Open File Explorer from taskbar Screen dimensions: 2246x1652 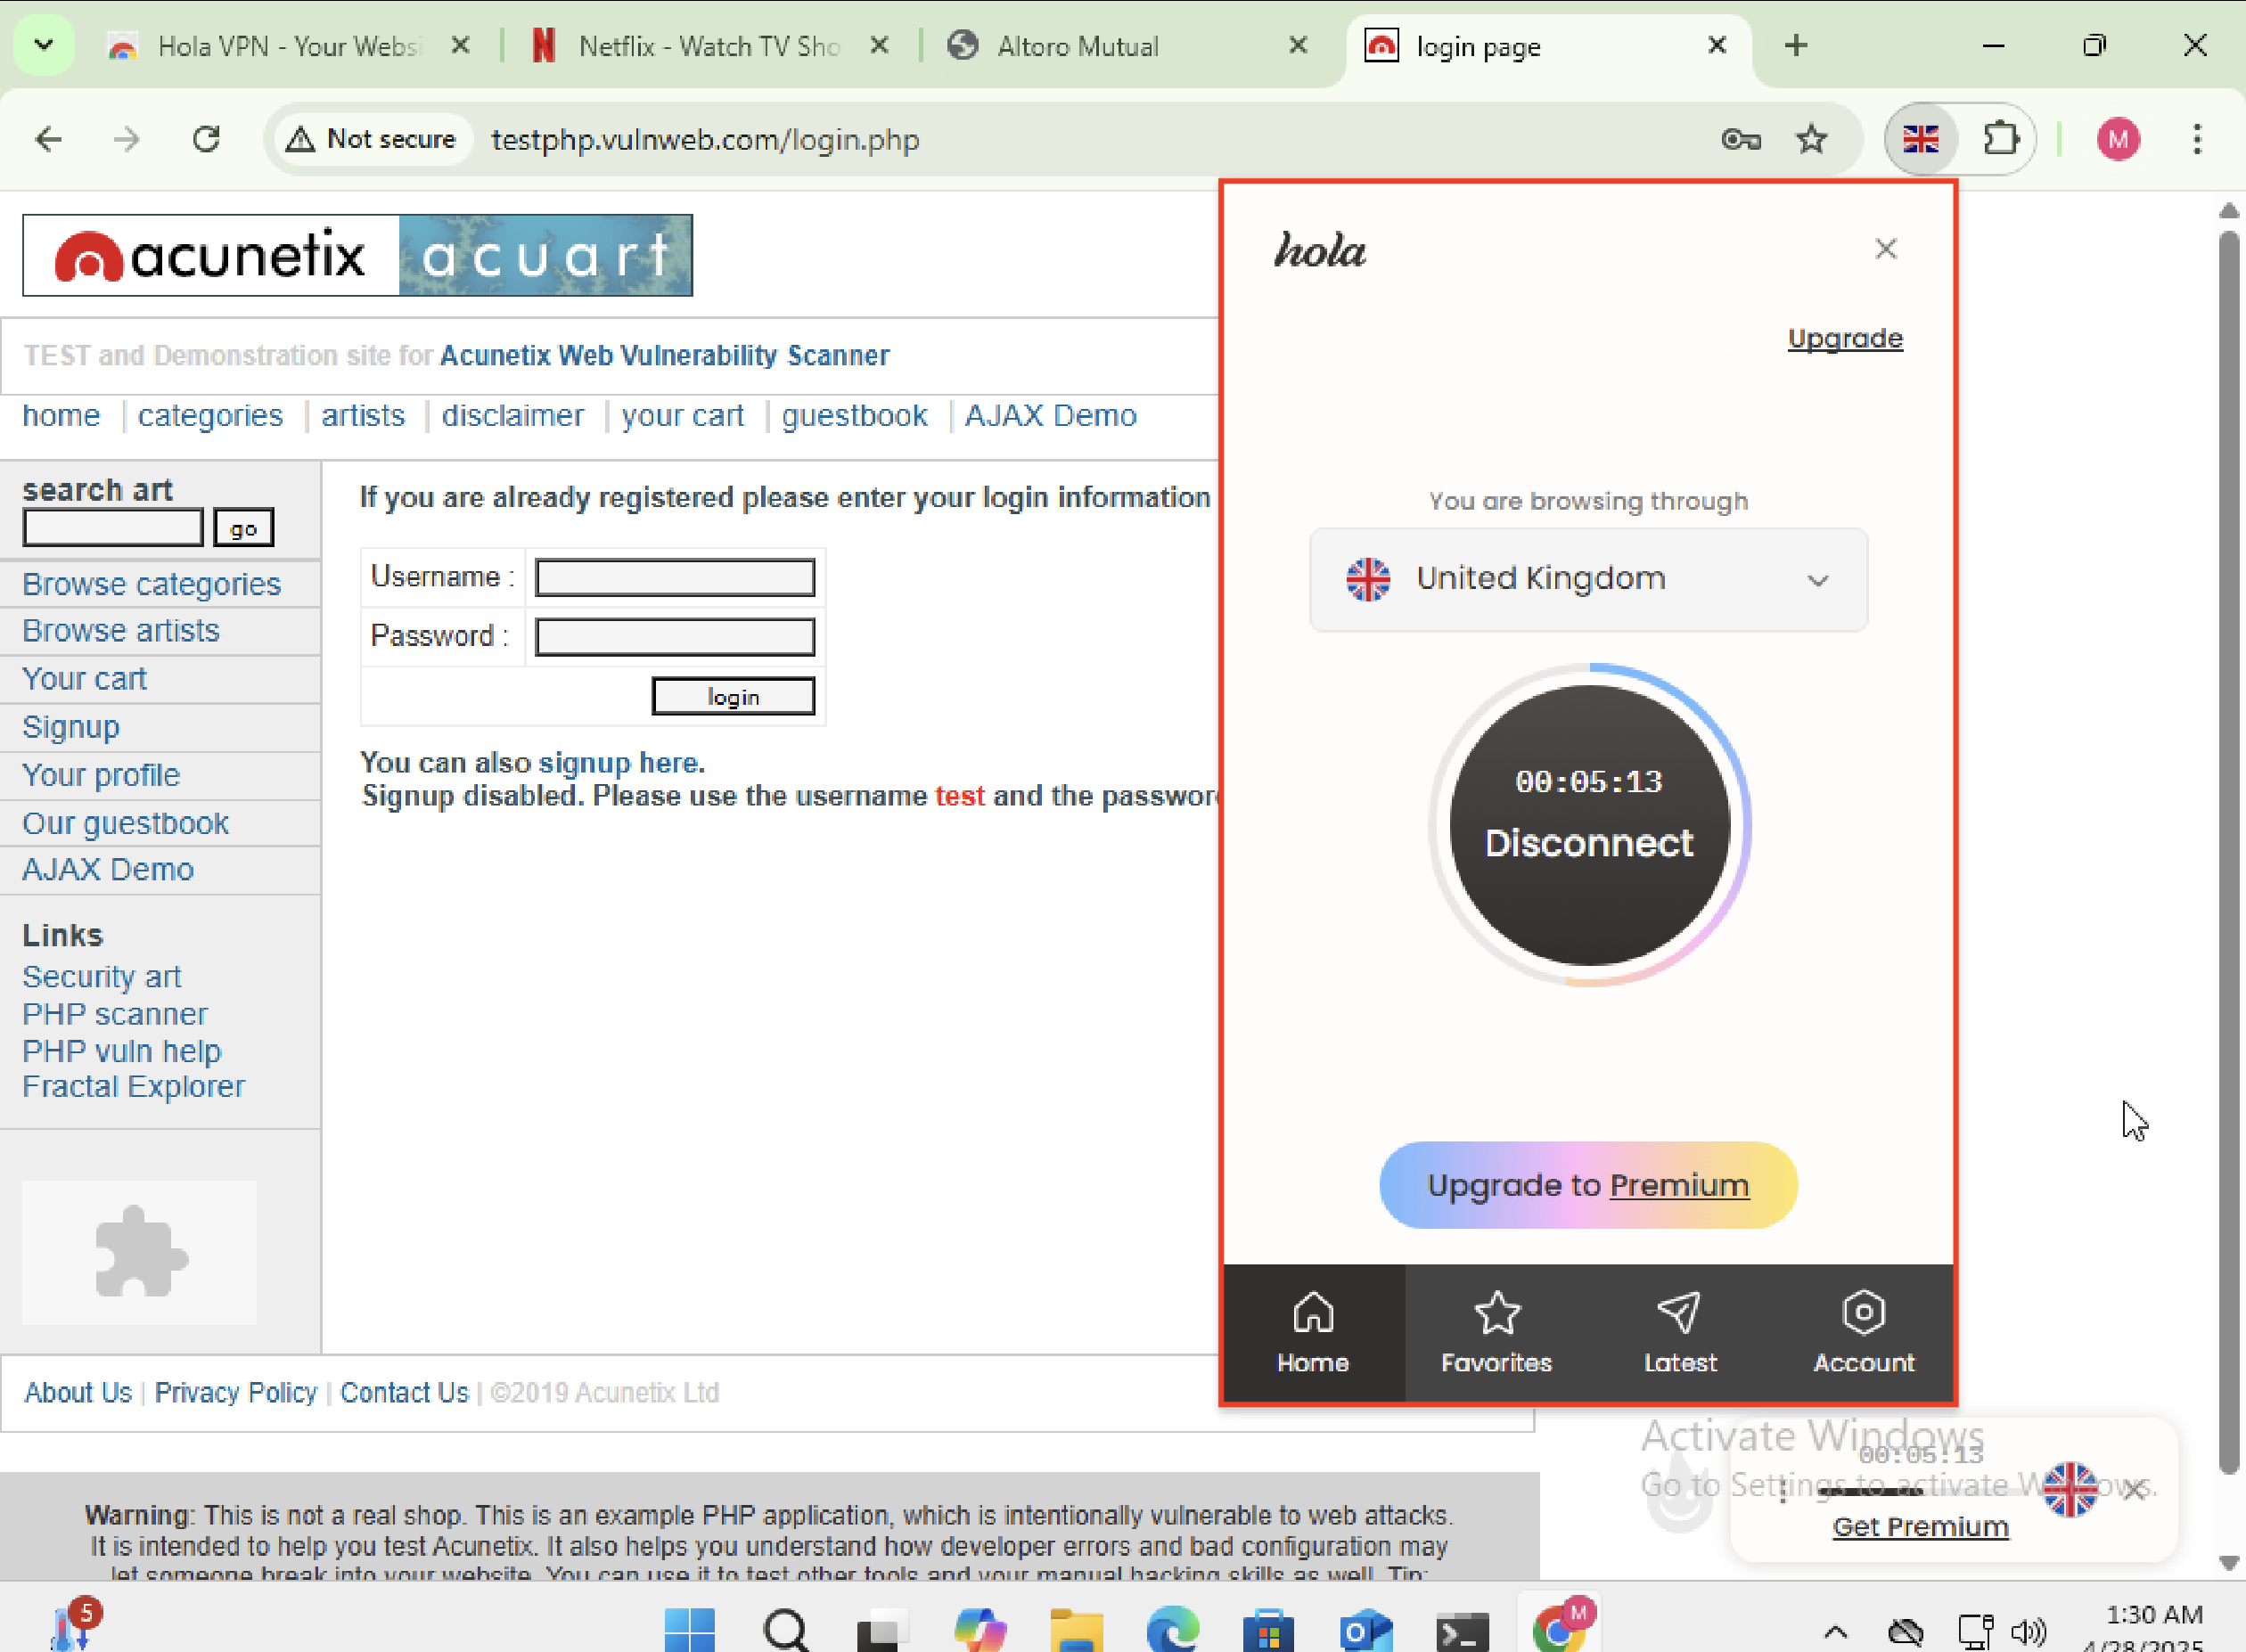pos(1076,1630)
